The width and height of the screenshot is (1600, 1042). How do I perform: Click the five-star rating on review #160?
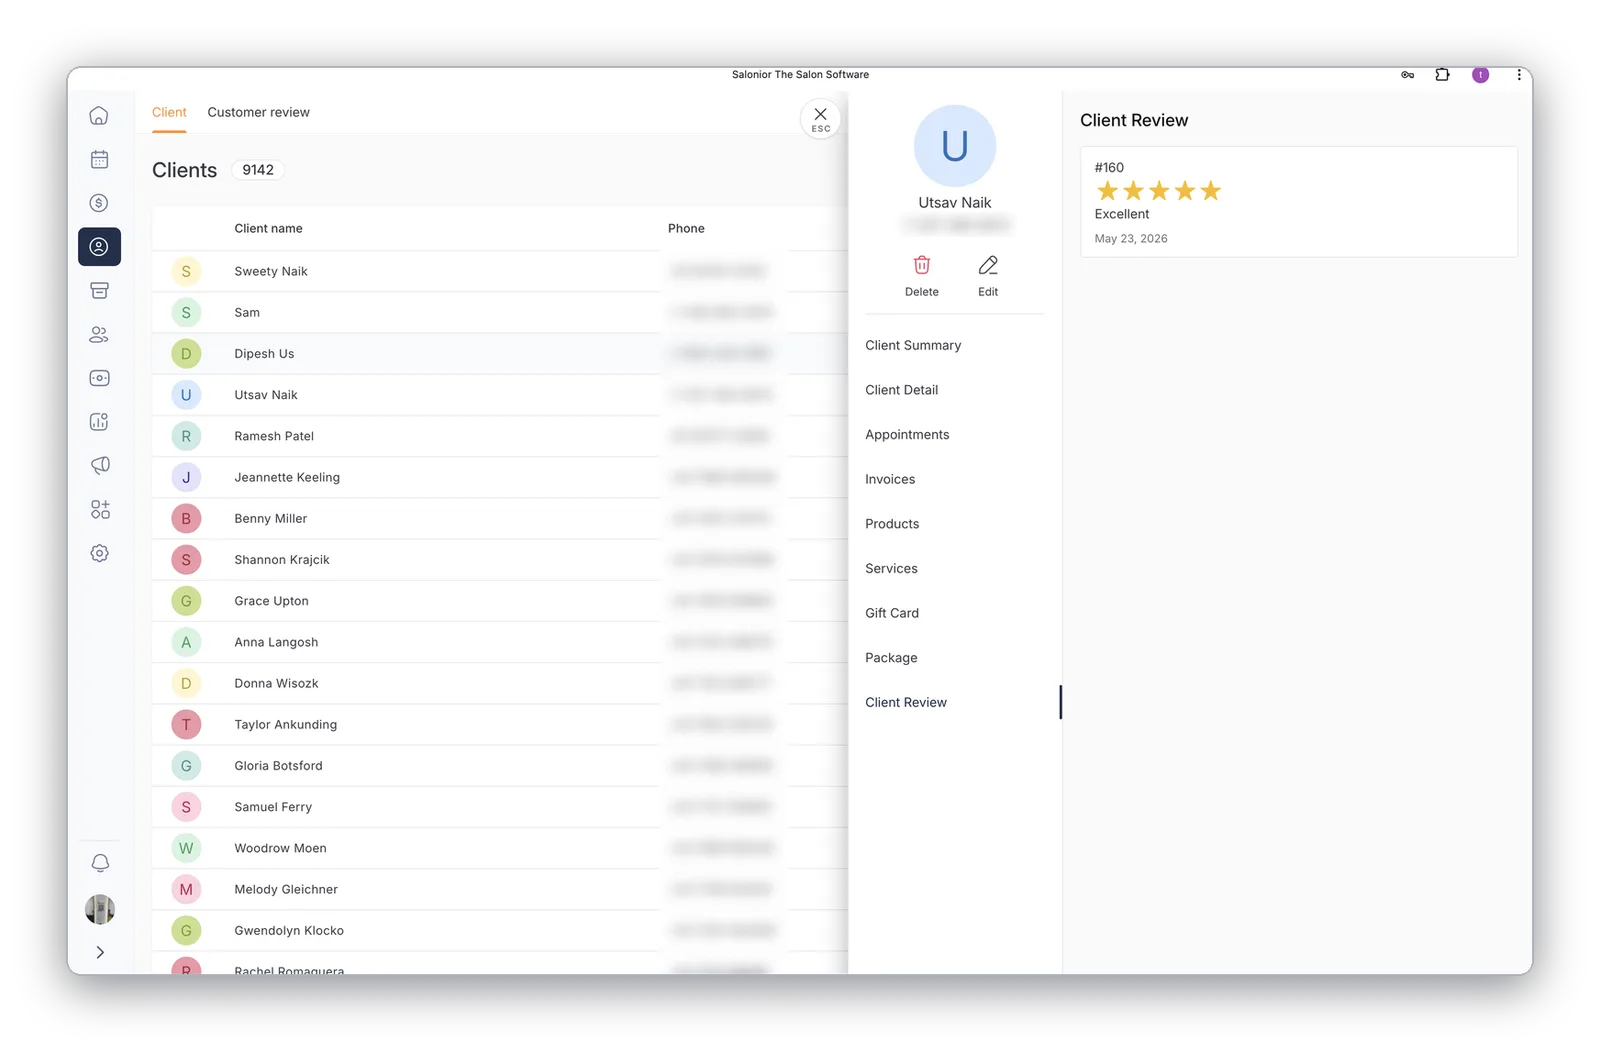[x=1158, y=191]
